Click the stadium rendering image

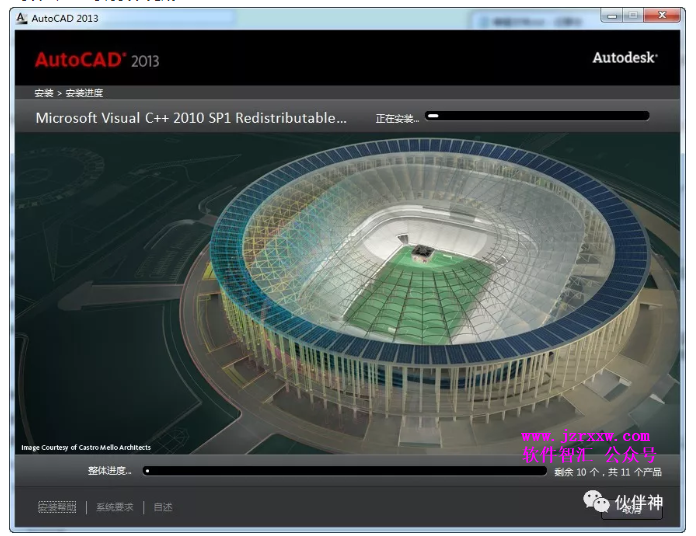click(x=347, y=293)
